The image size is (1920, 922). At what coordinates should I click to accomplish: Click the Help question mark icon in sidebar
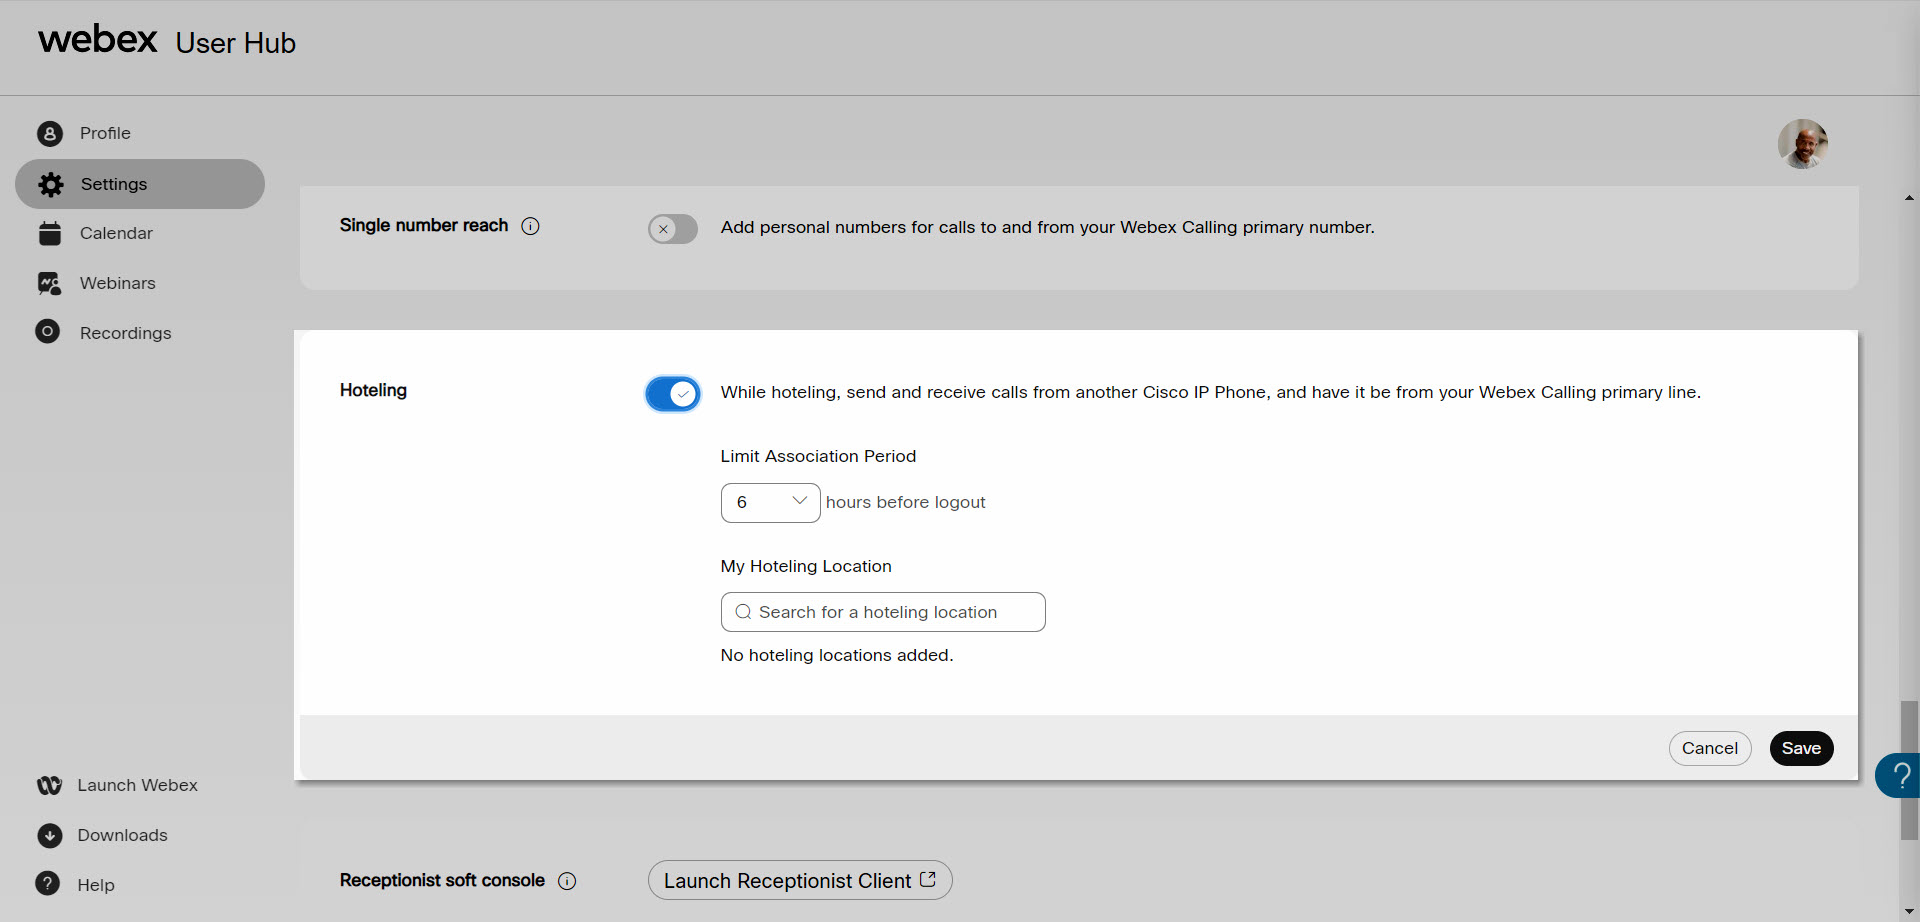(x=47, y=883)
